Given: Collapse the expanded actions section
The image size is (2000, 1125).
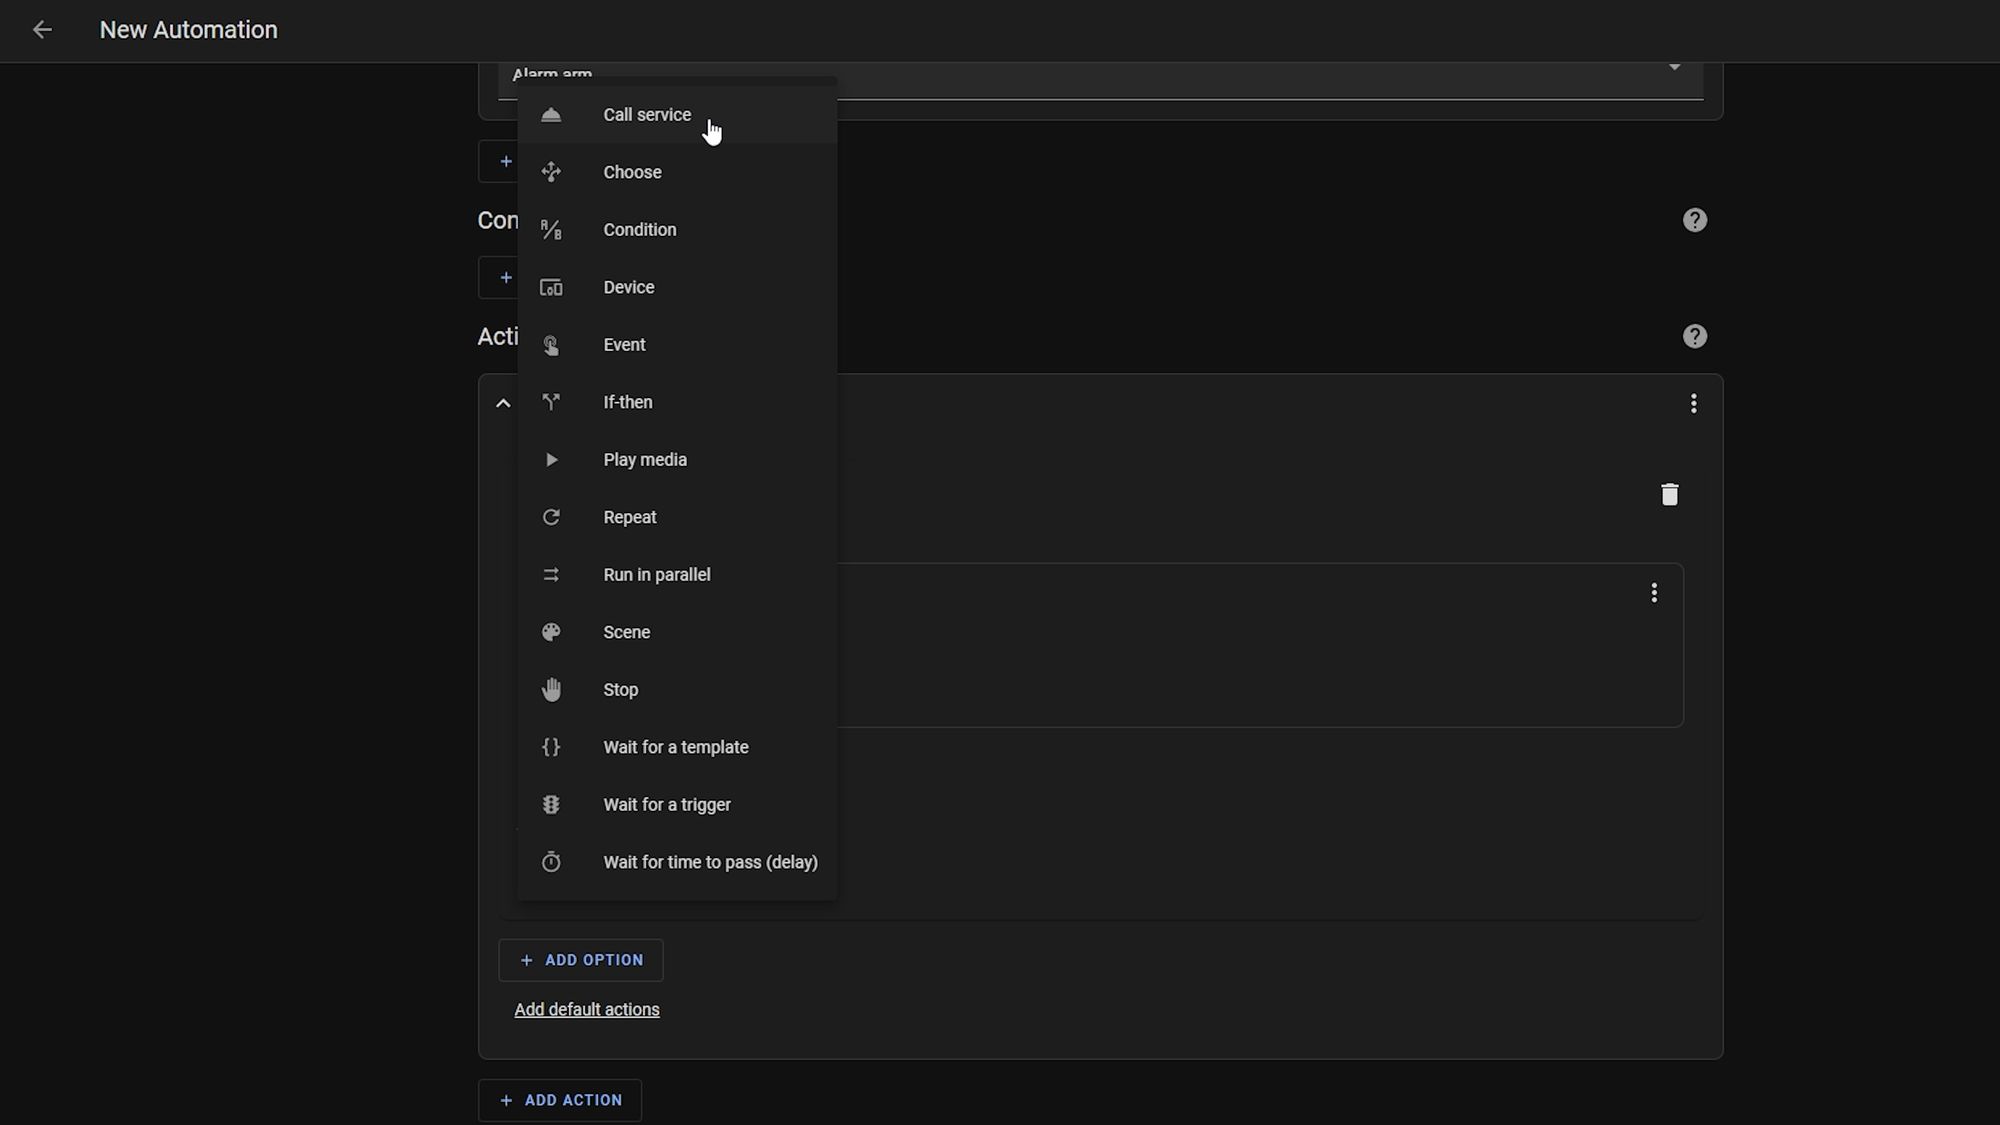Looking at the screenshot, I should click(503, 402).
